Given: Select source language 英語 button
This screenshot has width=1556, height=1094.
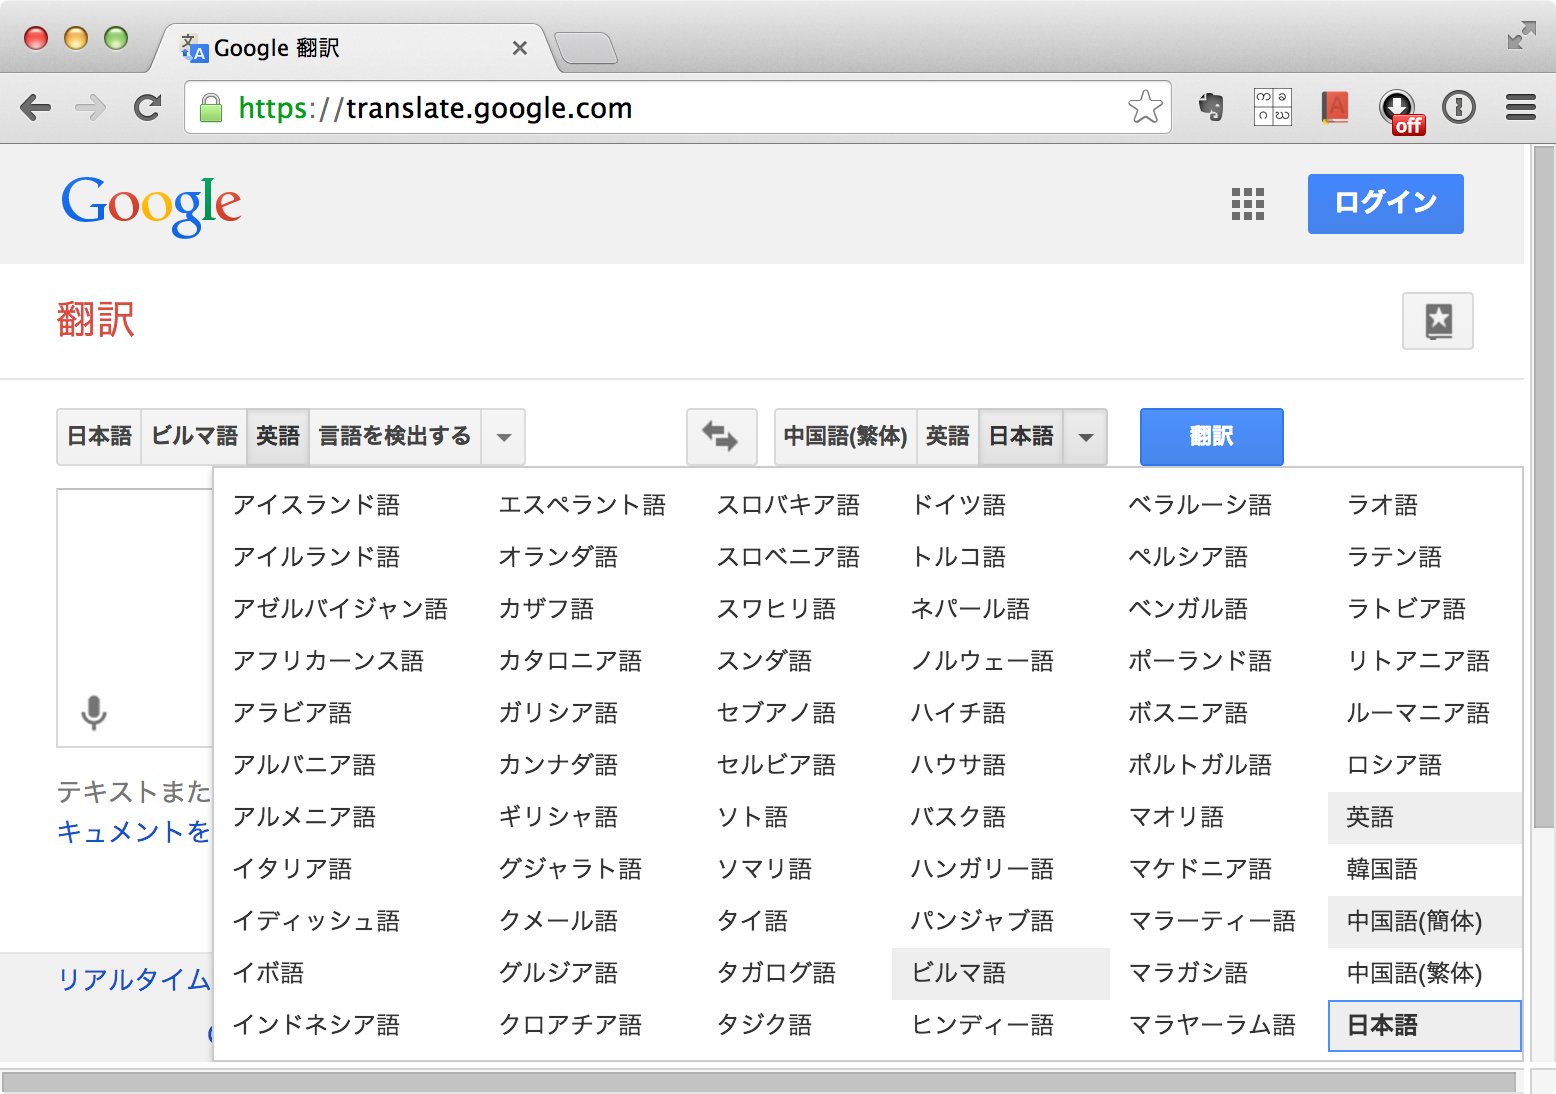Looking at the screenshot, I should tap(278, 437).
